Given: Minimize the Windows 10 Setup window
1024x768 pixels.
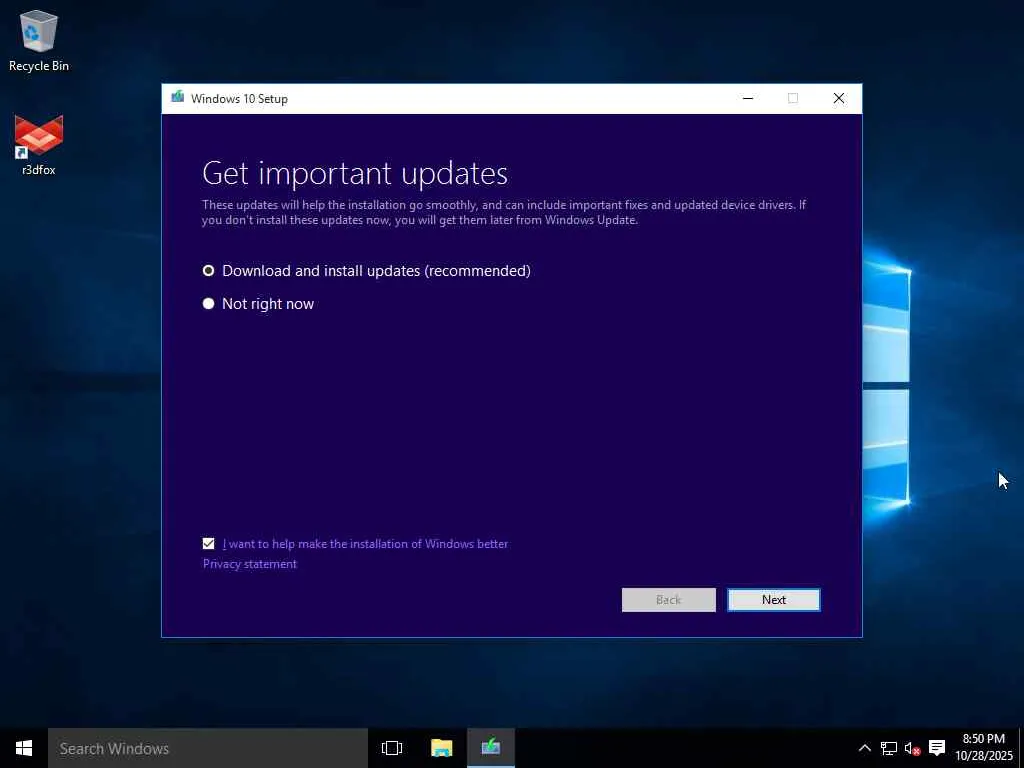Looking at the screenshot, I should coord(748,98).
